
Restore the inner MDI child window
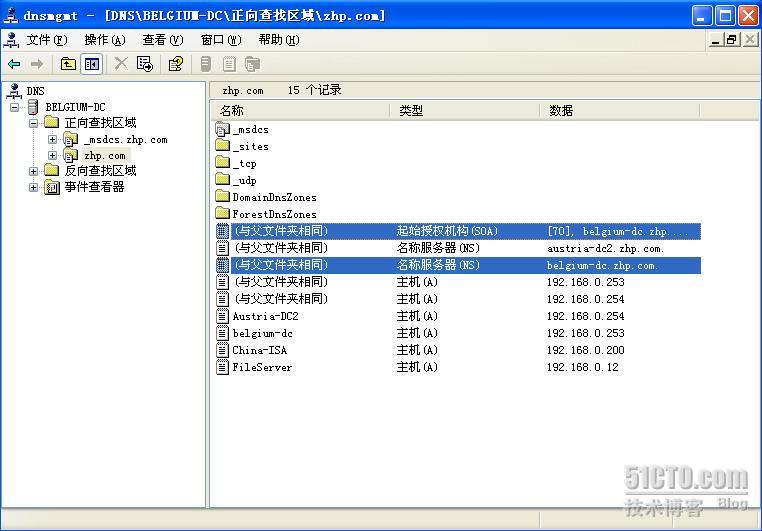click(x=731, y=39)
